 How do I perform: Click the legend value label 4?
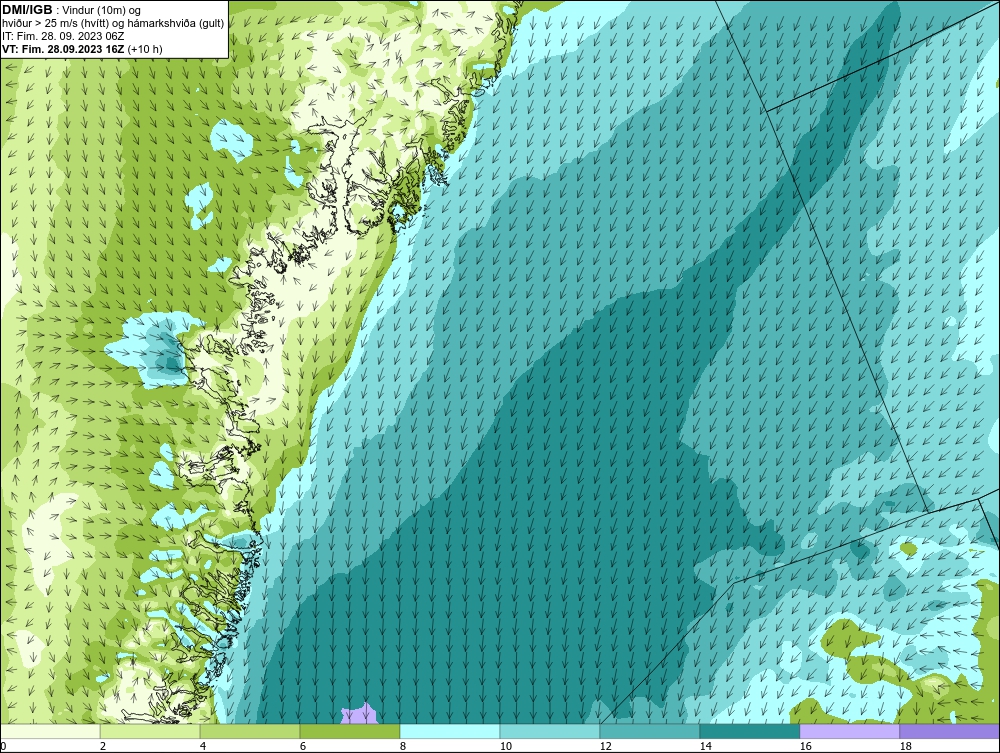click(x=203, y=746)
